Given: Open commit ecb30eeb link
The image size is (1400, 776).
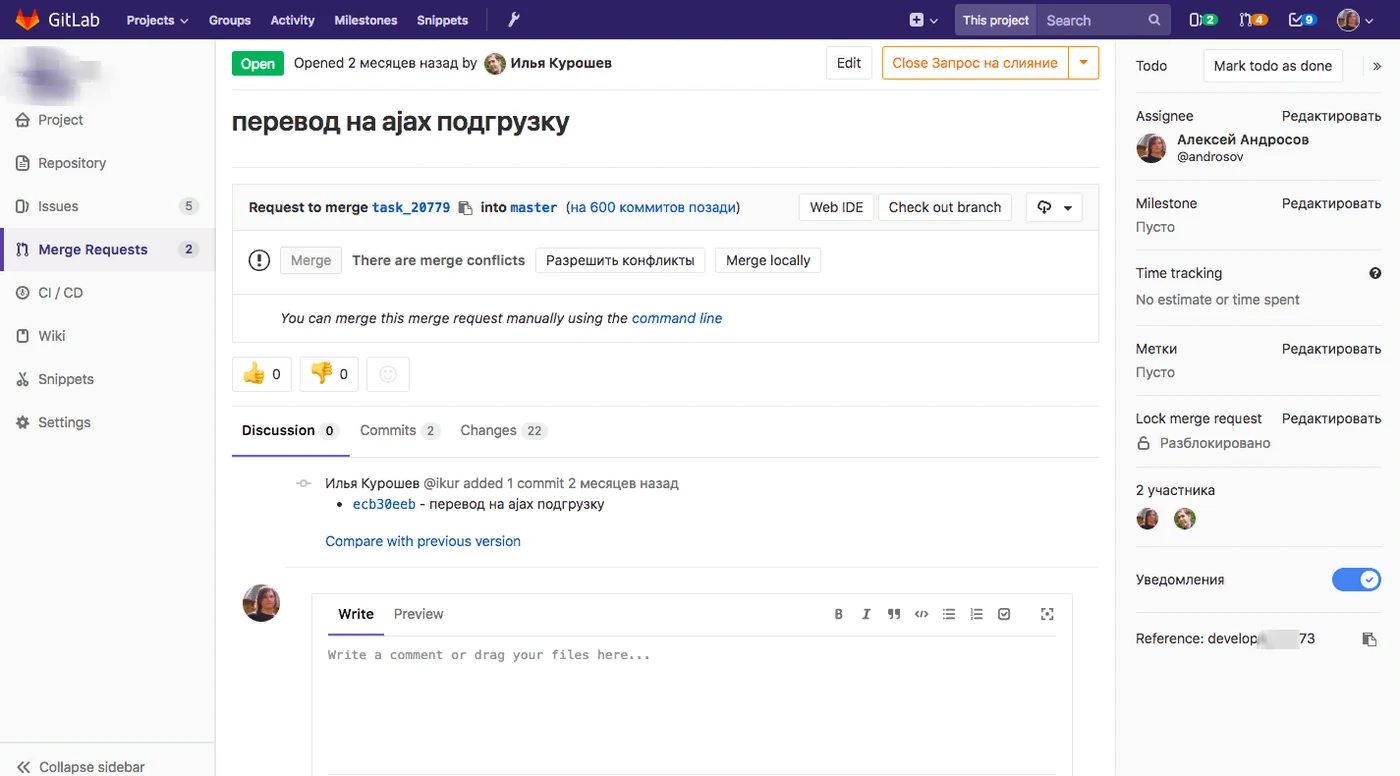Looking at the screenshot, I should (x=384, y=504).
